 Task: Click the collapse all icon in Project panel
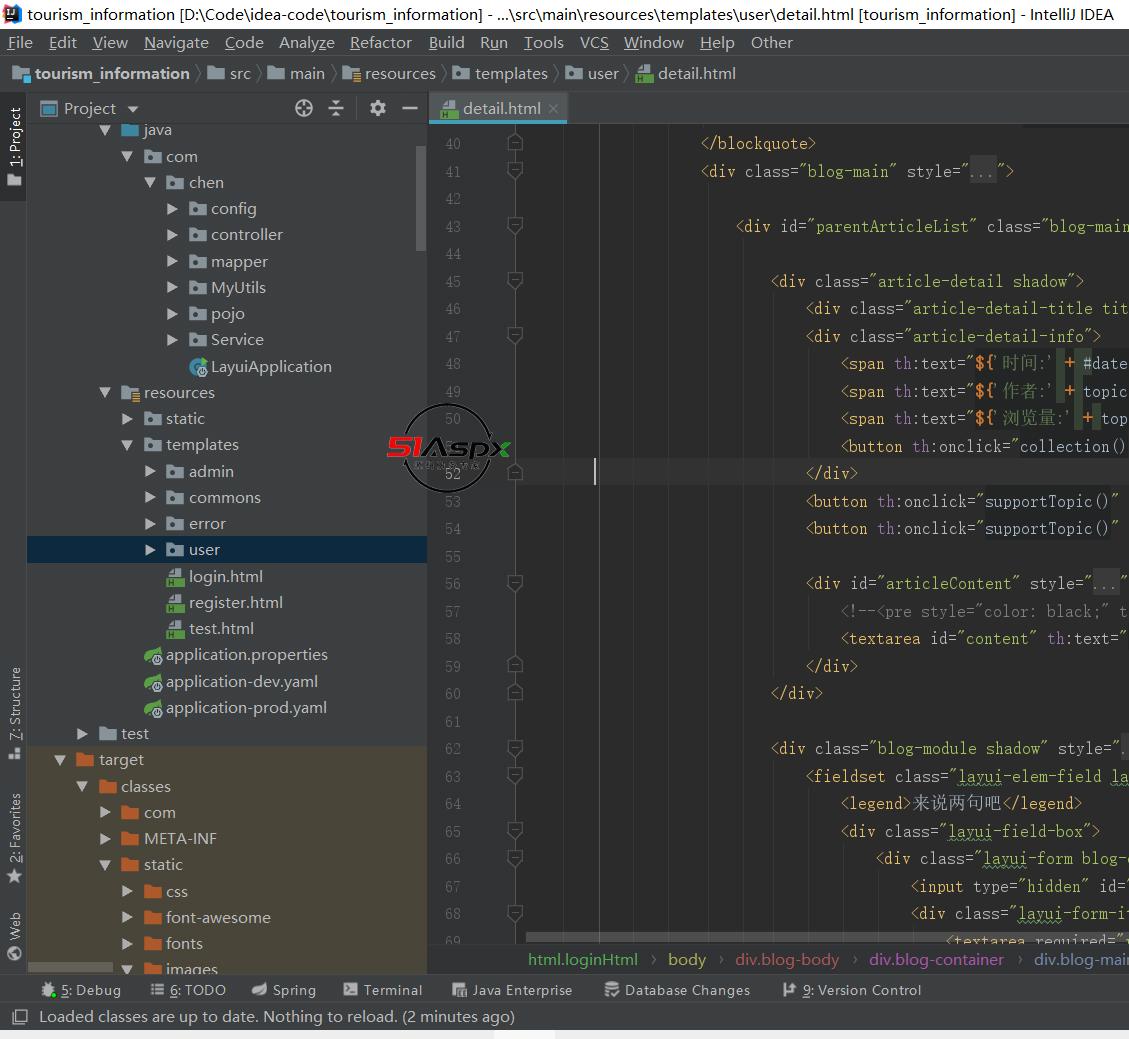(x=336, y=108)
